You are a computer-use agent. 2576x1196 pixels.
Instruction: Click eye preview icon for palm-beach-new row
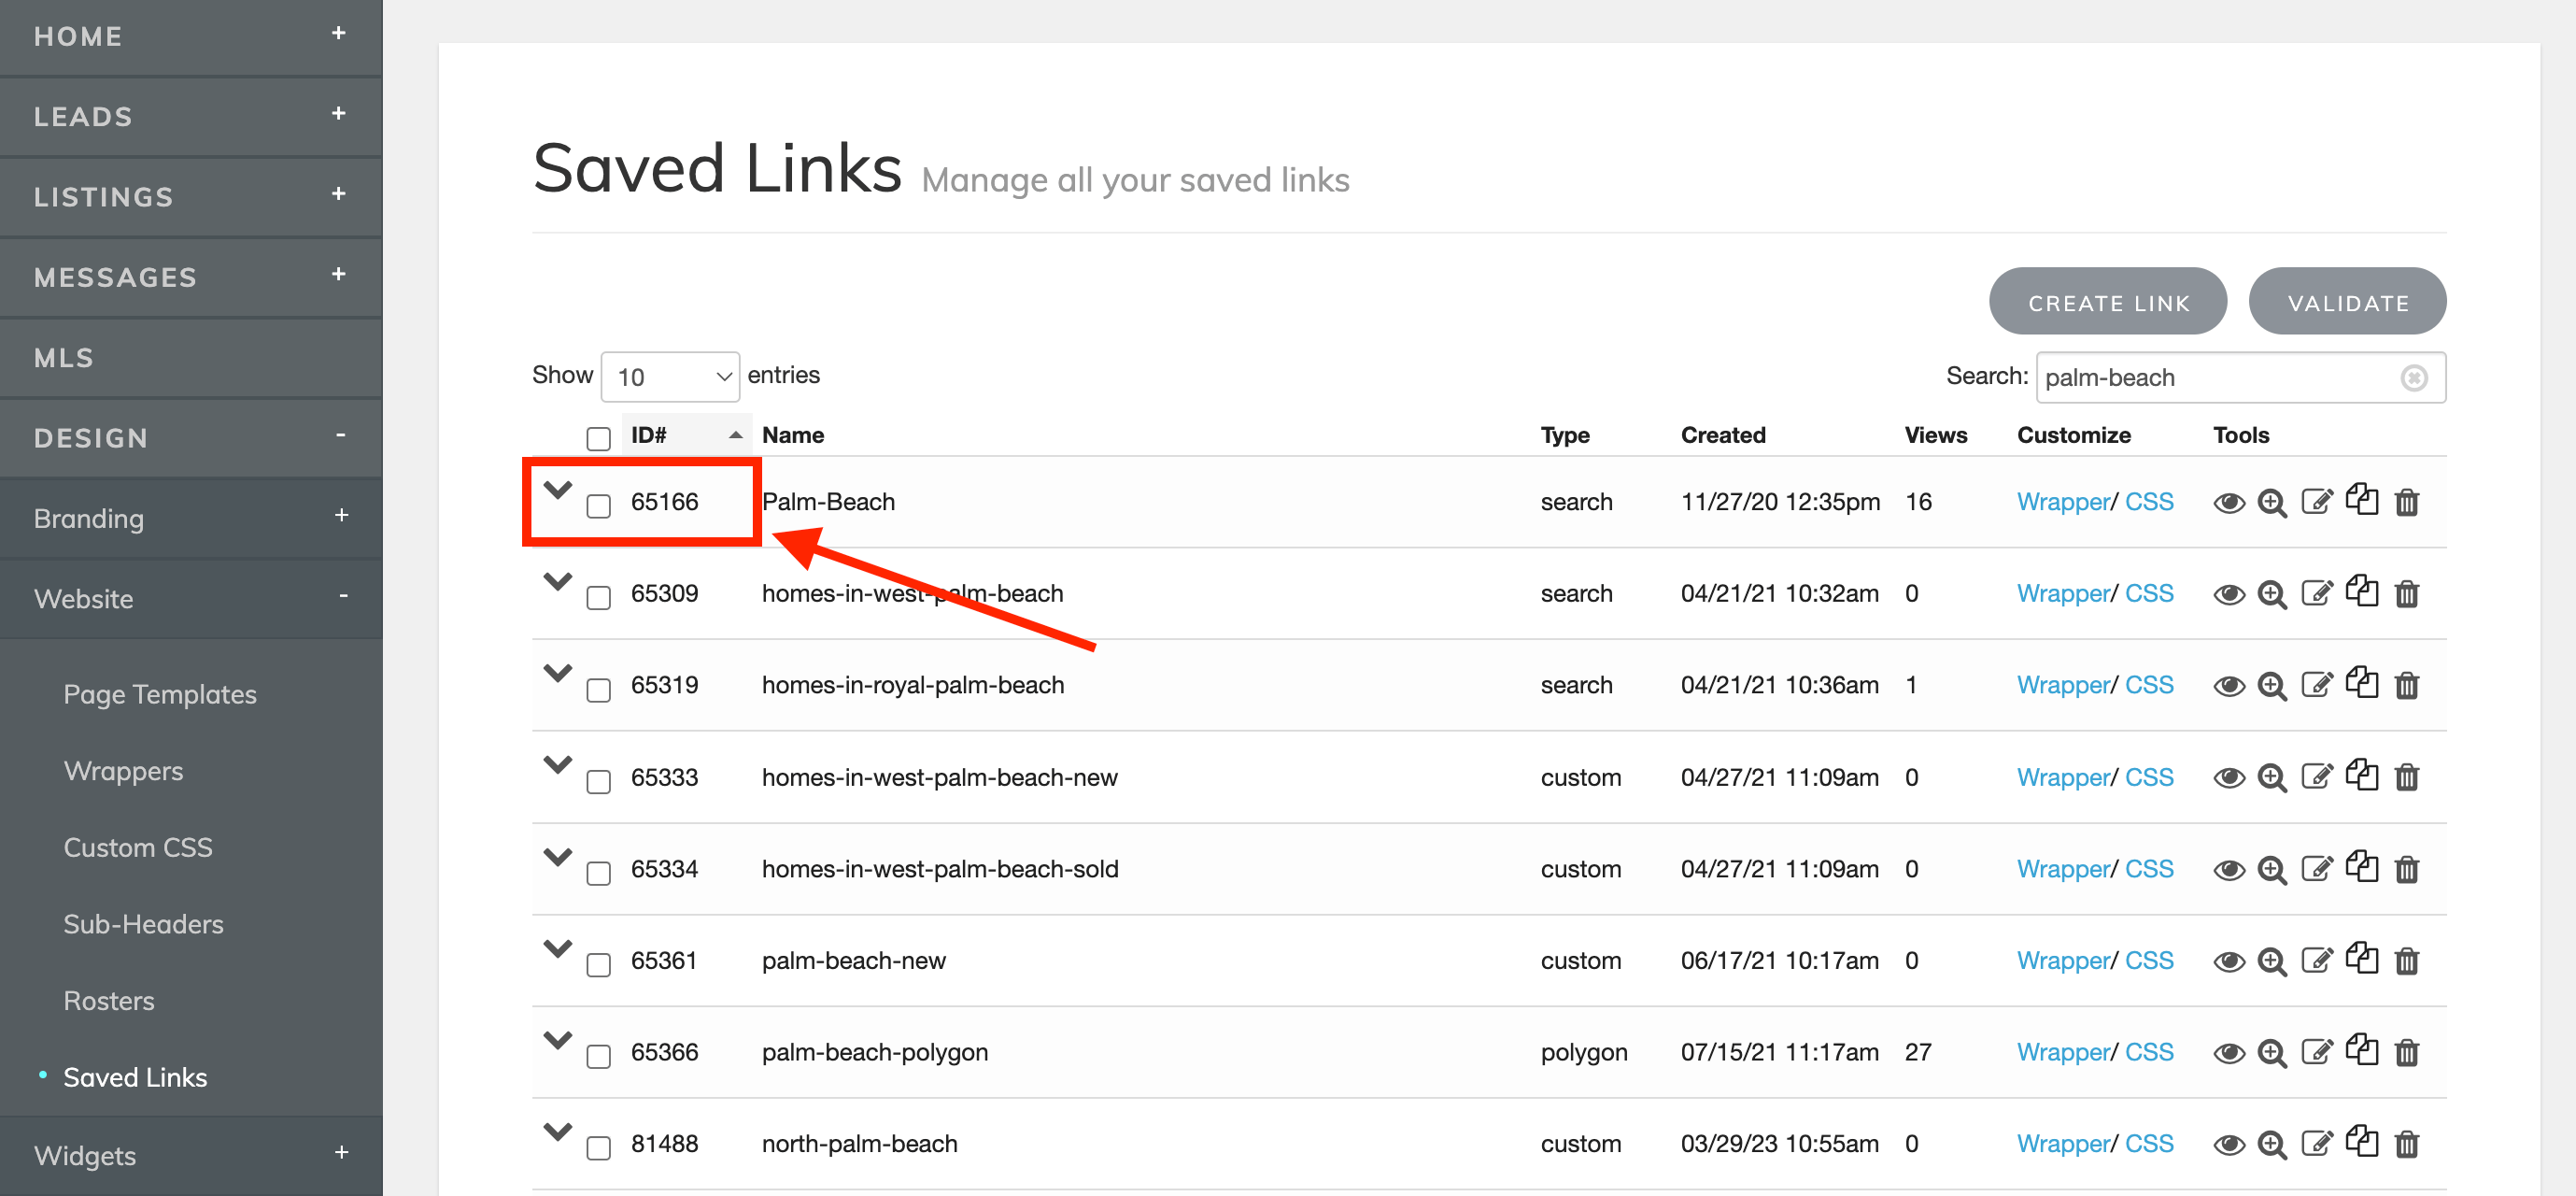click(x=2228, y=962)
